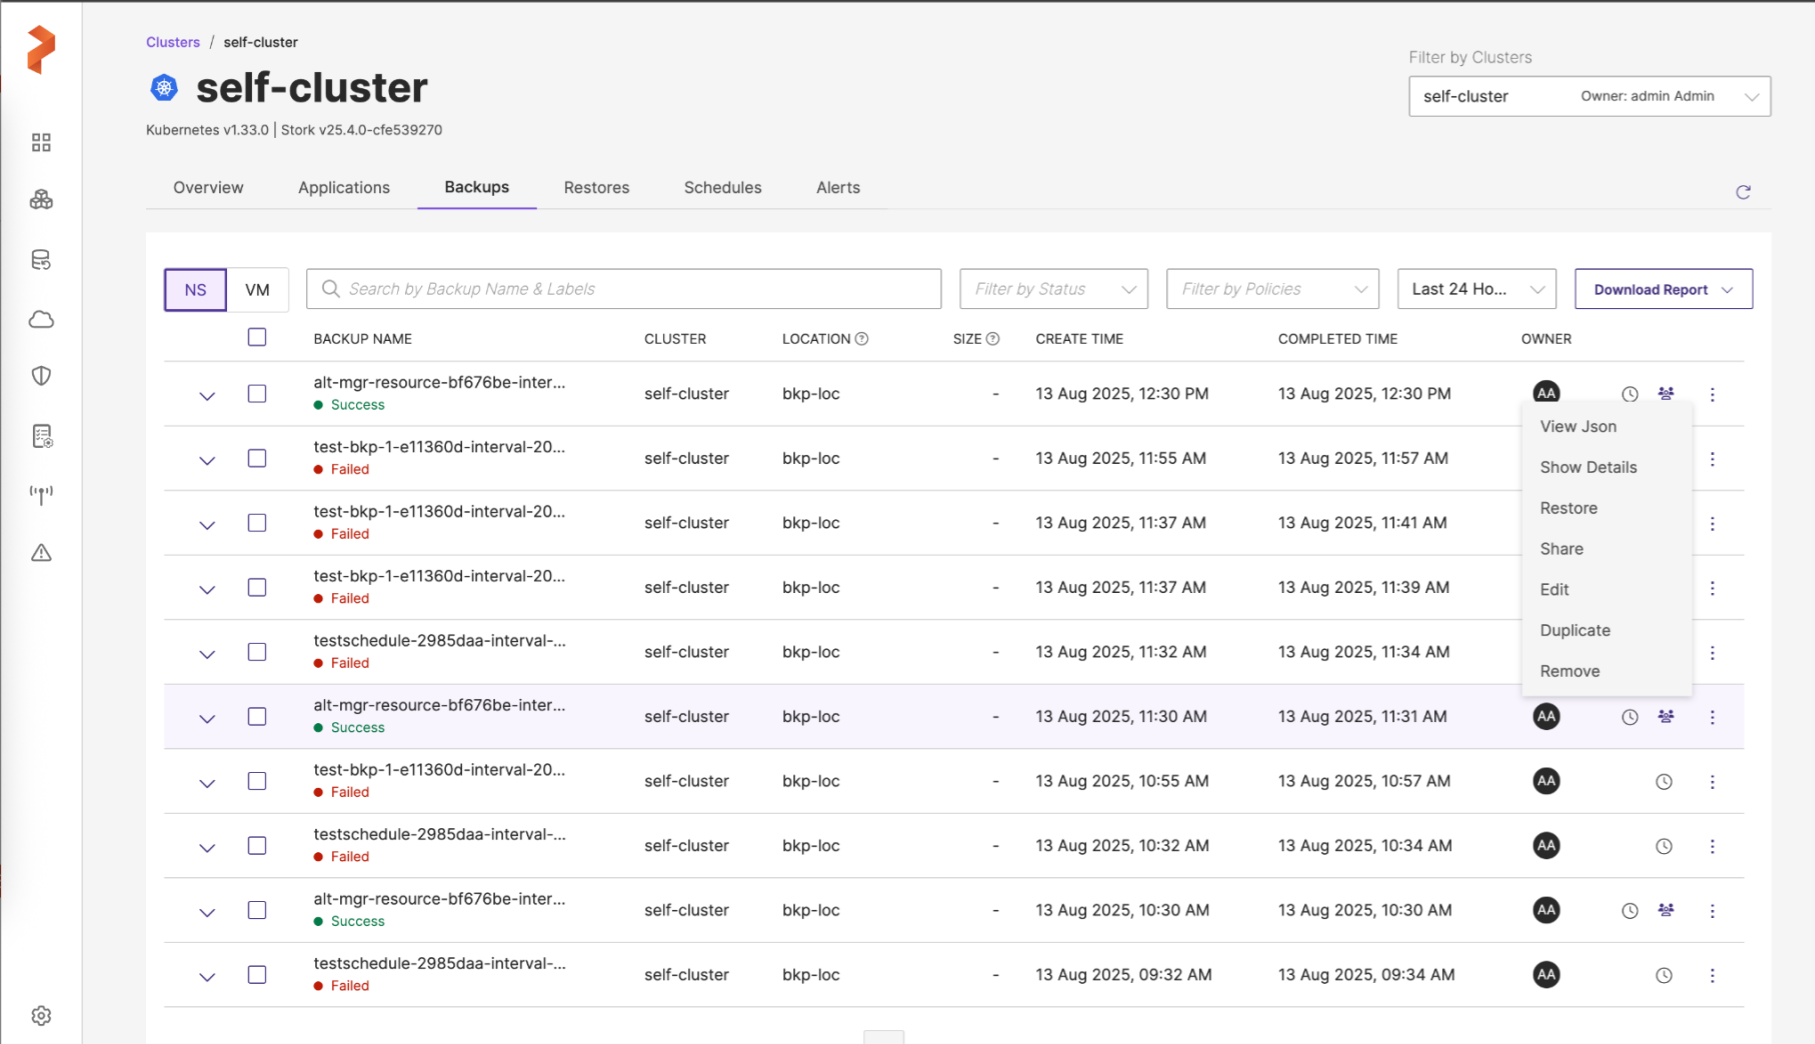Open three-dot menu for 11:30 AM backup

(1712, 717)
